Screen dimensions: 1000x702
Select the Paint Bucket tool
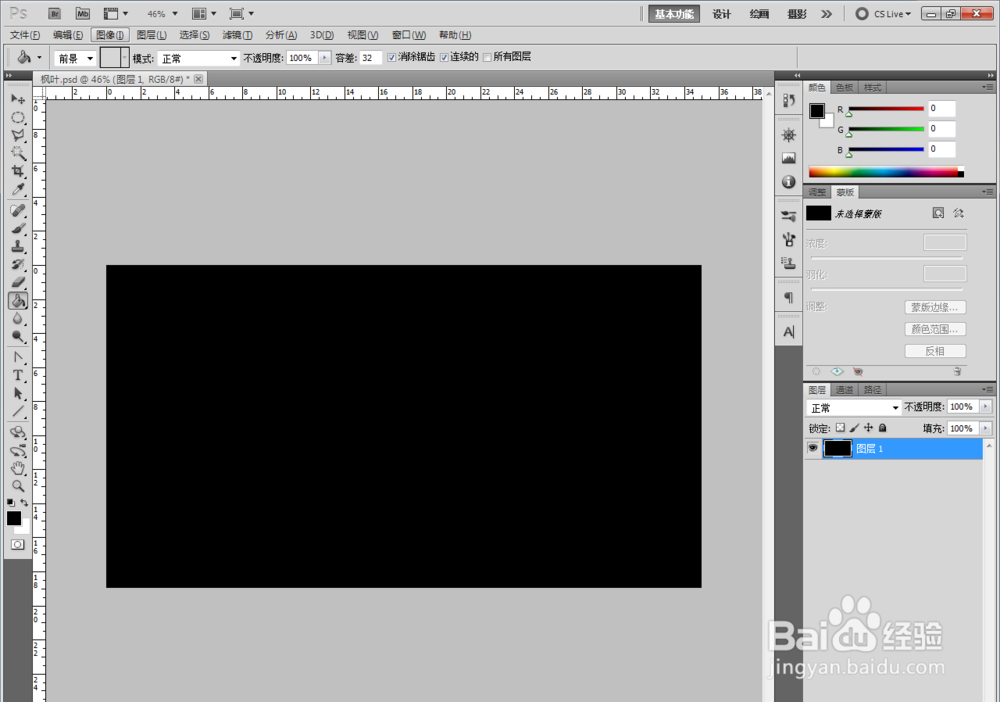point(18,300)
